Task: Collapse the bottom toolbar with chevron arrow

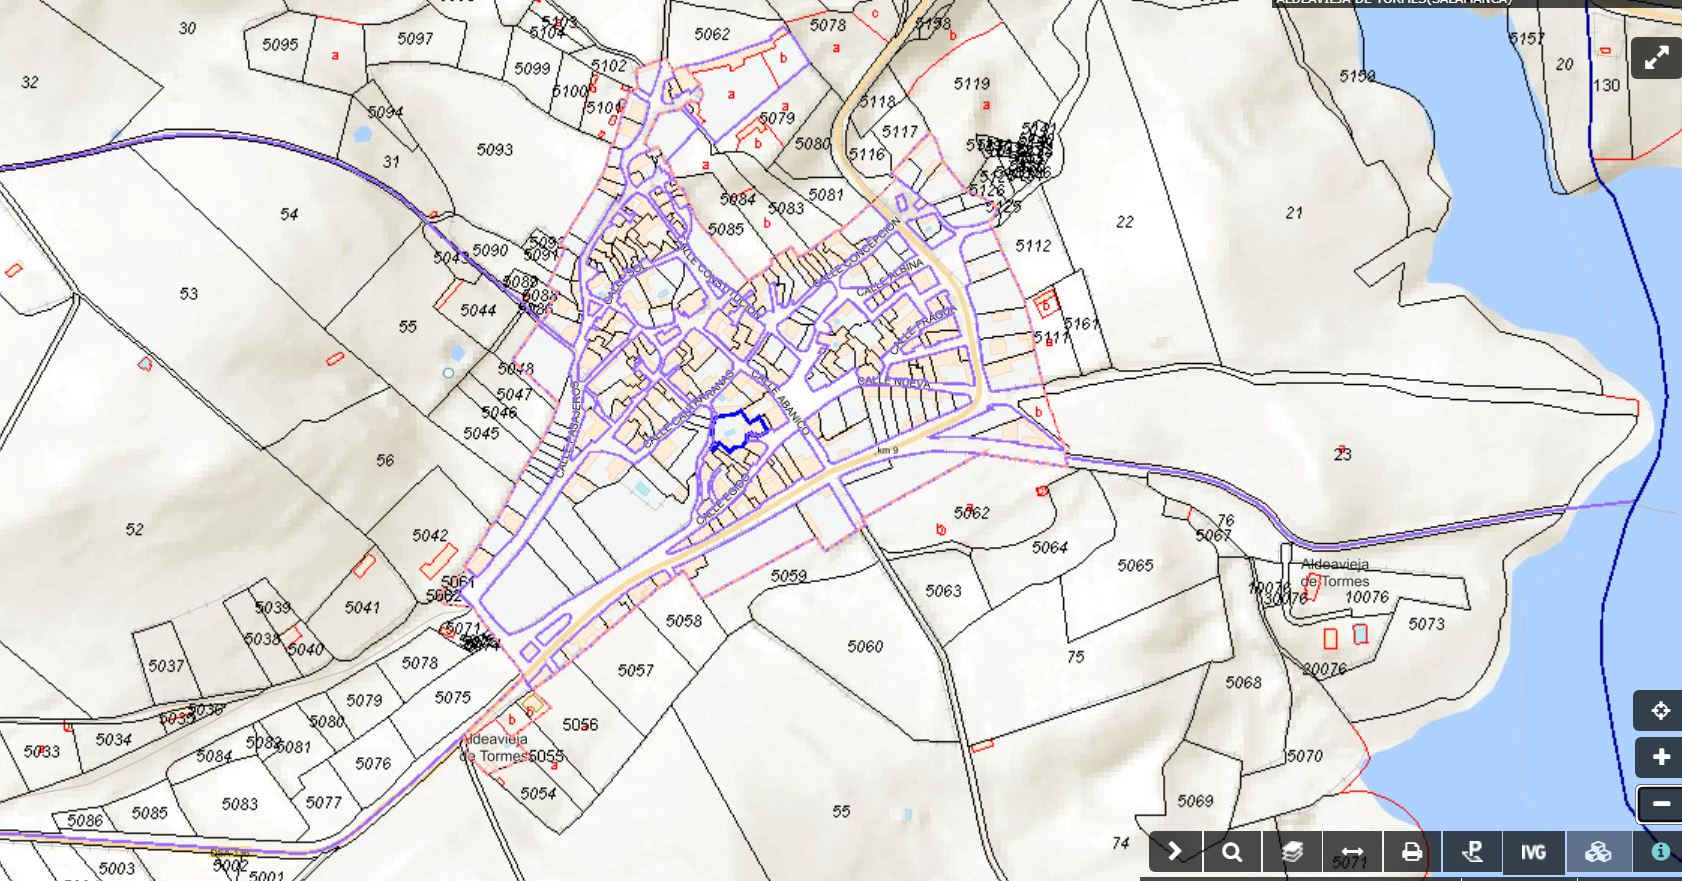Action: point(1175,852)
